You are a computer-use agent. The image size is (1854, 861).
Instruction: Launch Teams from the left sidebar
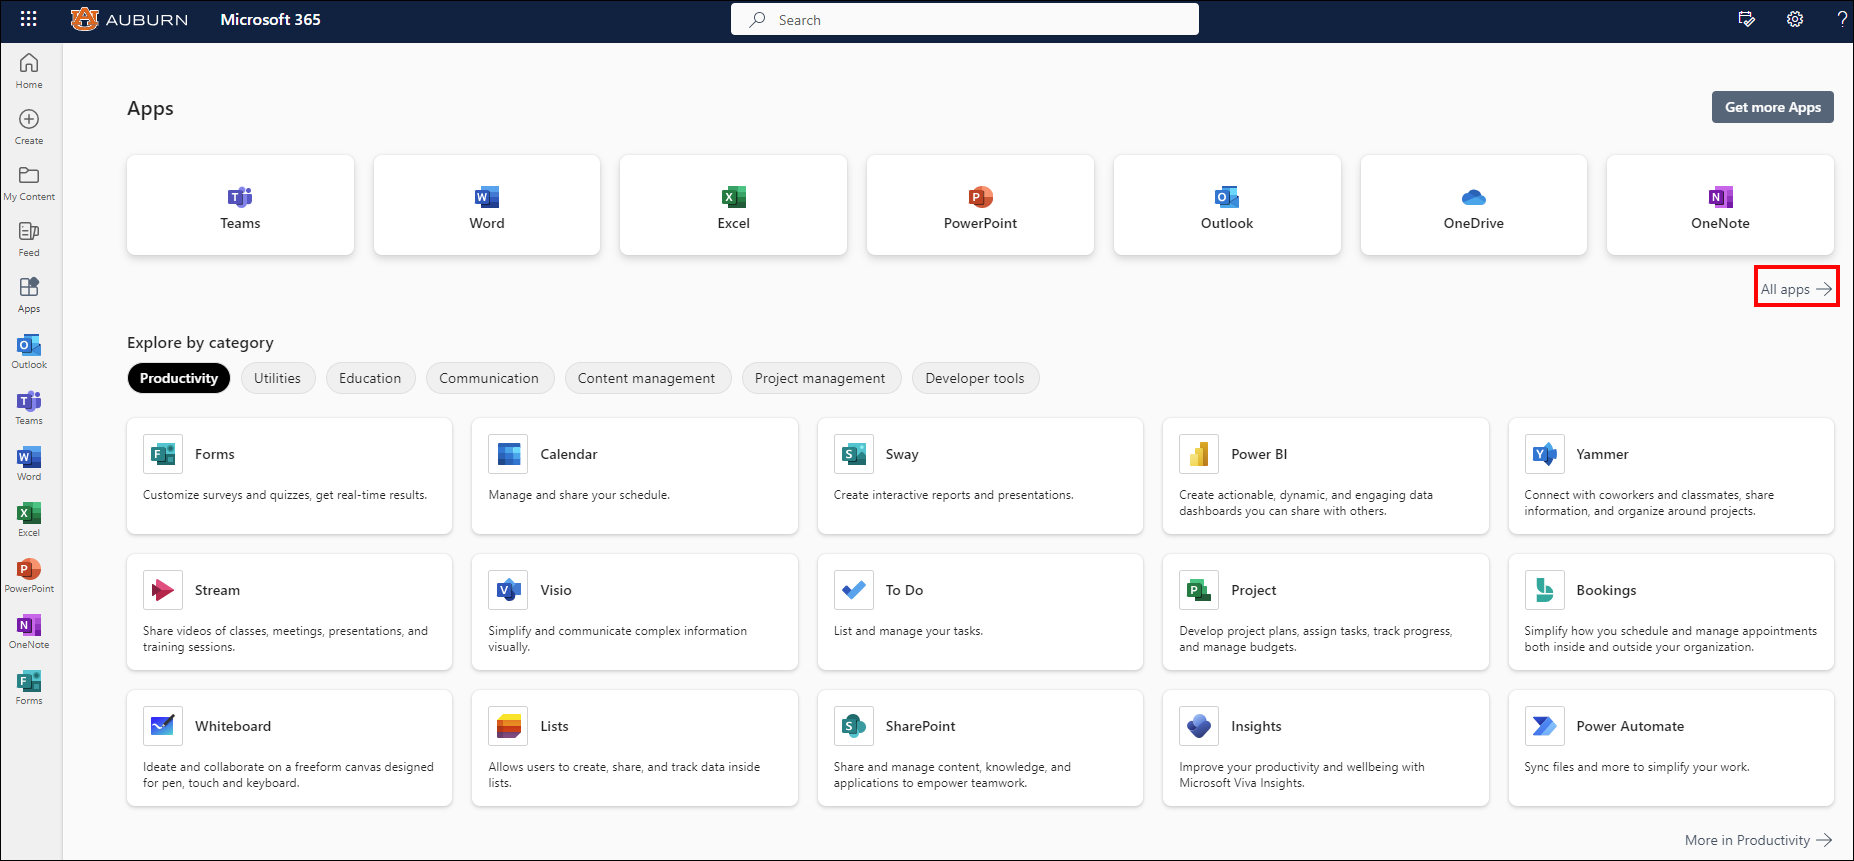pyautogui.click(x=29, y=406)
